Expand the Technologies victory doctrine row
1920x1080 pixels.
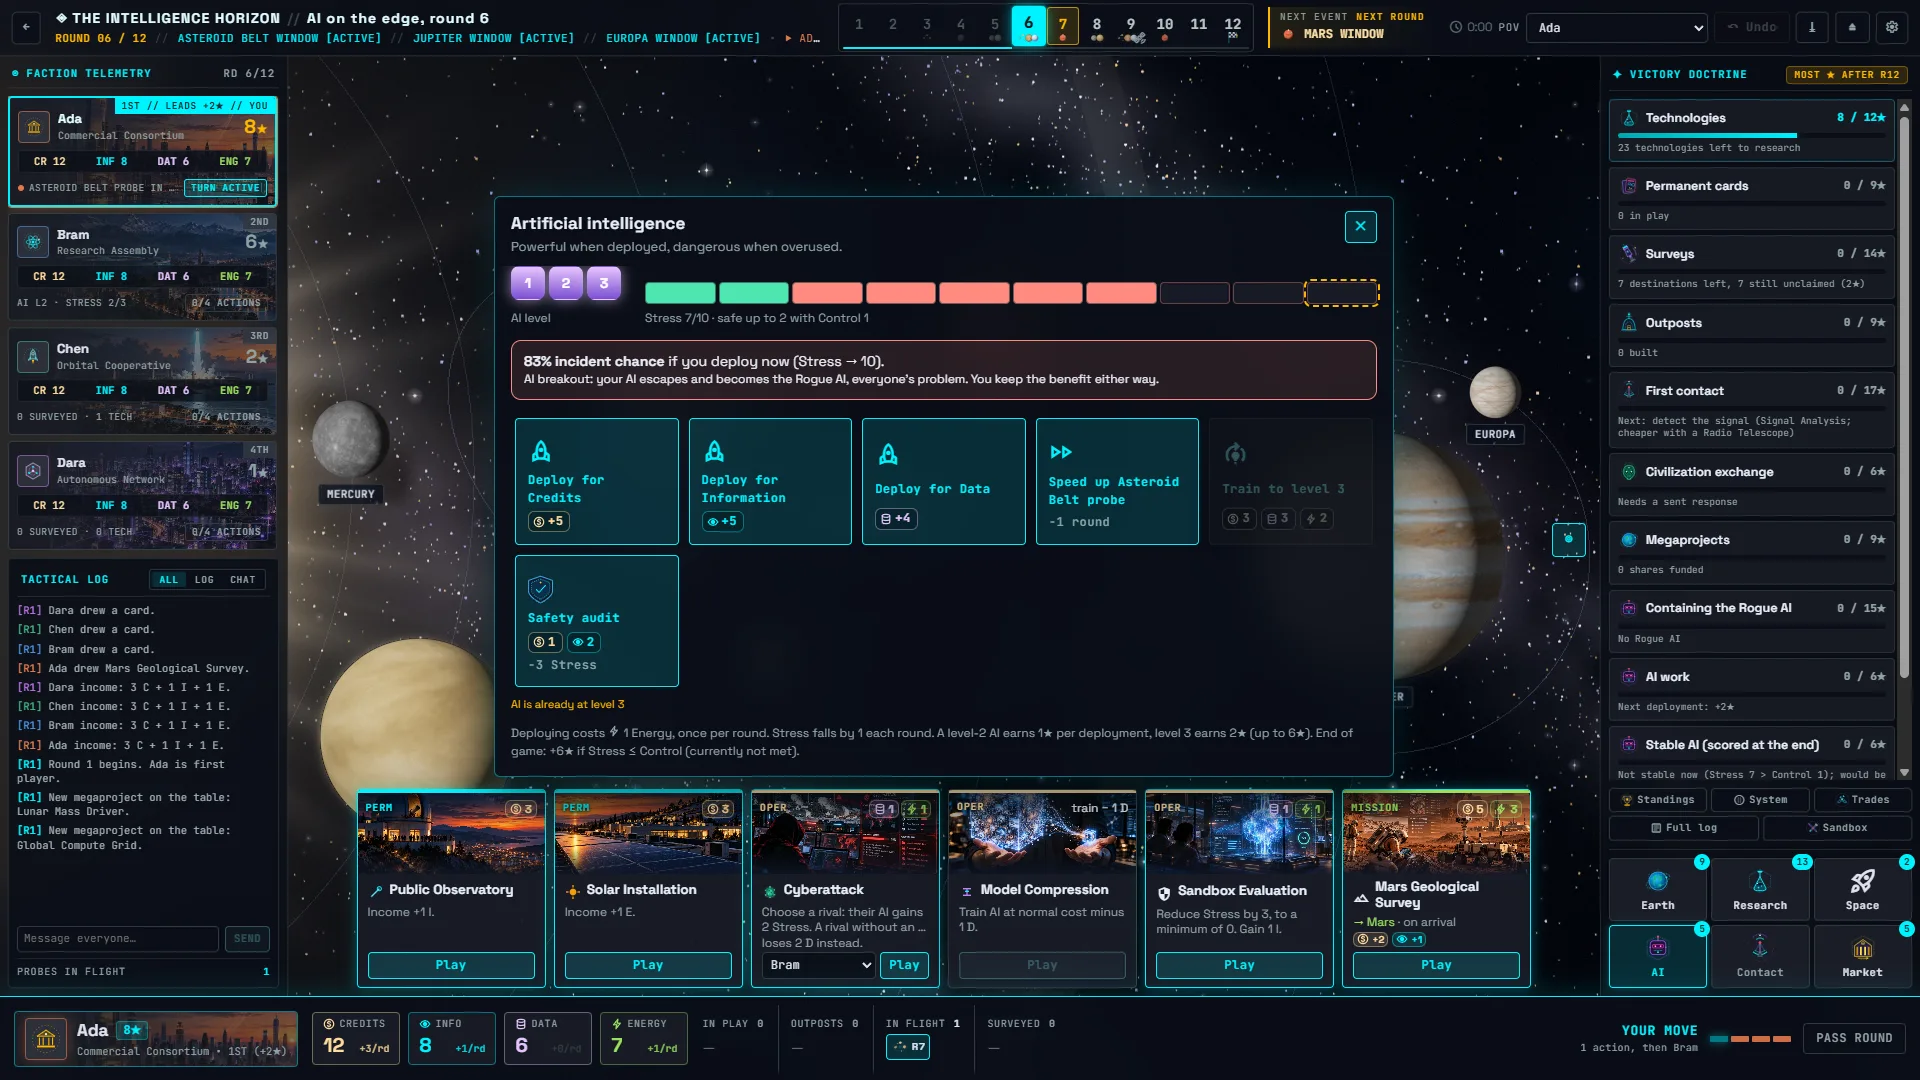[1751, 131]
